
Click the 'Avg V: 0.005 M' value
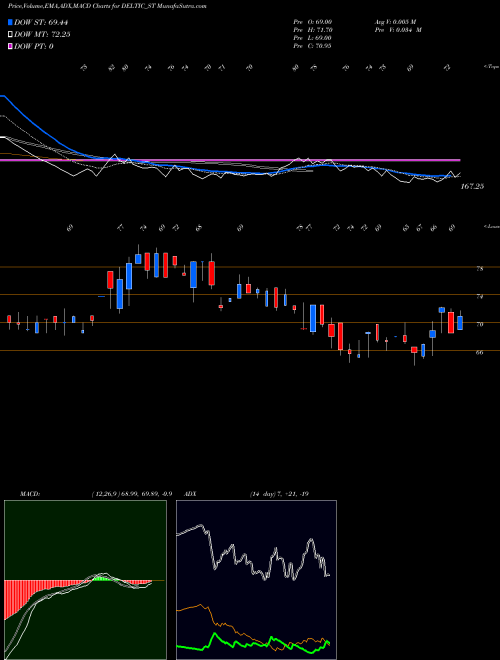click(395, 22)
